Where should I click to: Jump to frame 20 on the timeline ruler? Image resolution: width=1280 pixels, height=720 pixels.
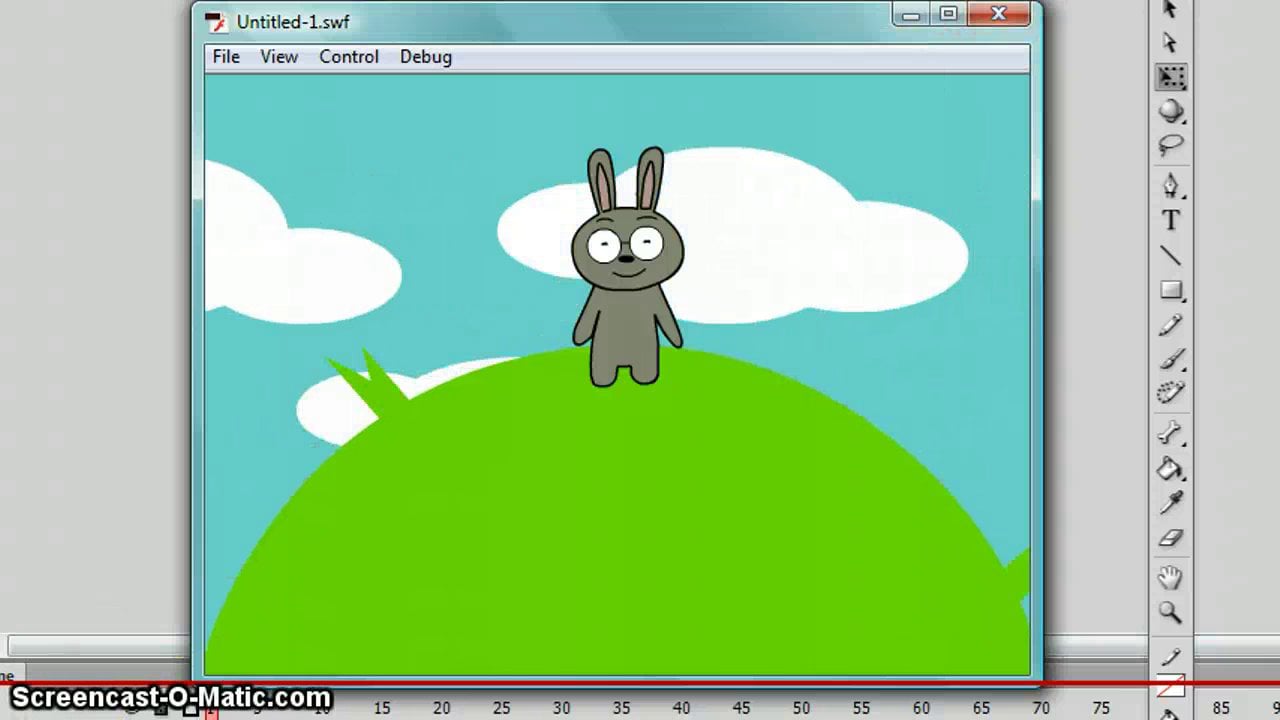[442, 708]
